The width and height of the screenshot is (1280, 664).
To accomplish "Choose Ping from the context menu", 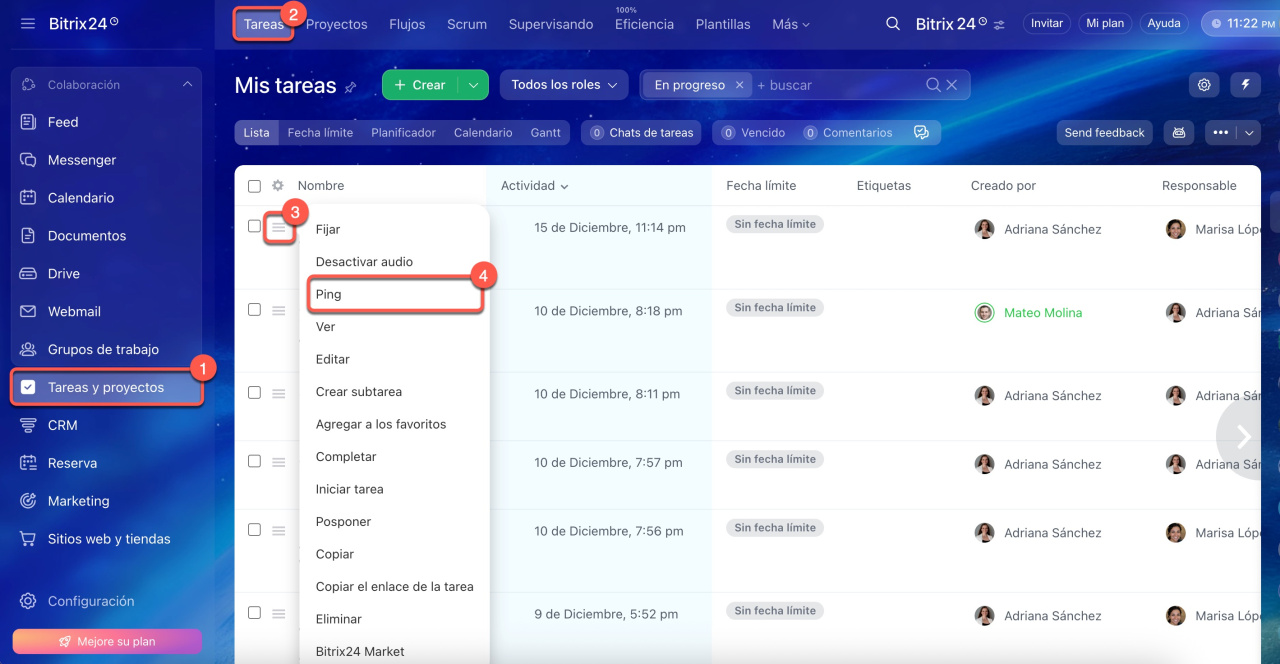I will tap(328, 294).
